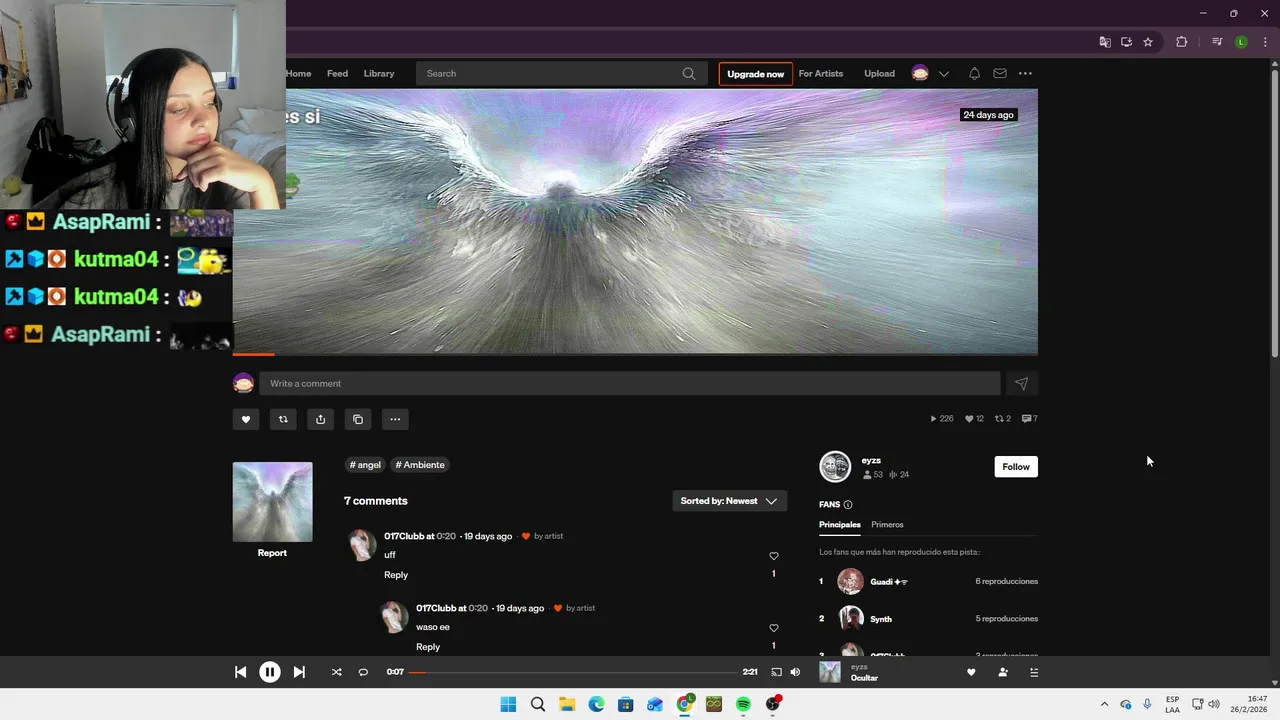
Task: Open Google Translate icon in address bar
Action: (1105, 42)
